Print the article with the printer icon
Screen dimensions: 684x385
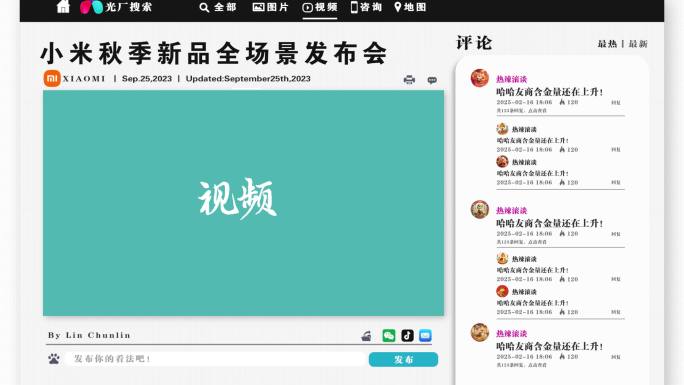409,80
